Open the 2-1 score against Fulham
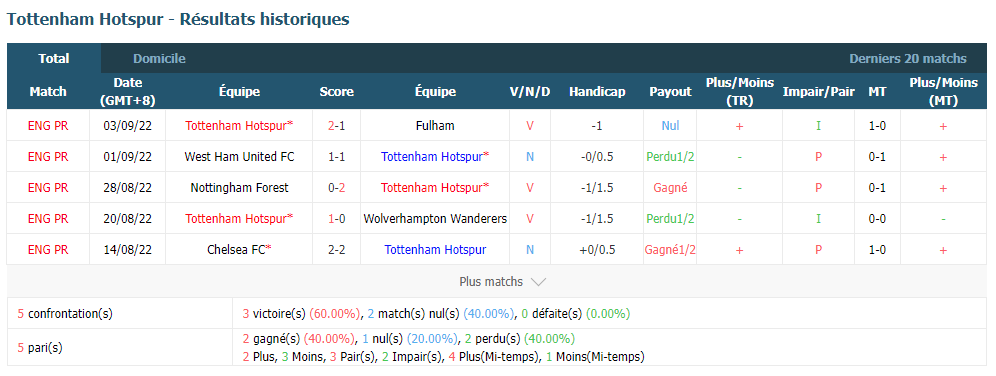 coord(337,126)
